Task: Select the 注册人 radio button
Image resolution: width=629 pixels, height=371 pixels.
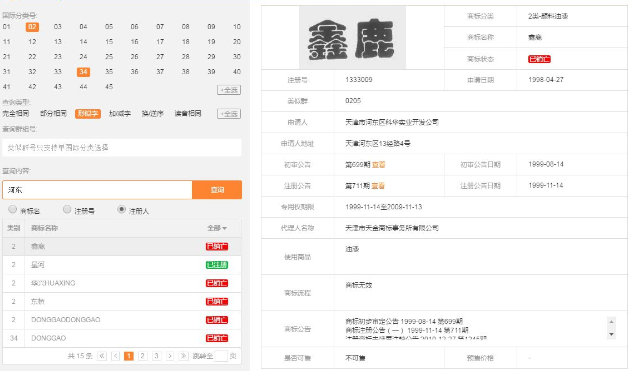Action: click(x=122, y=209)
